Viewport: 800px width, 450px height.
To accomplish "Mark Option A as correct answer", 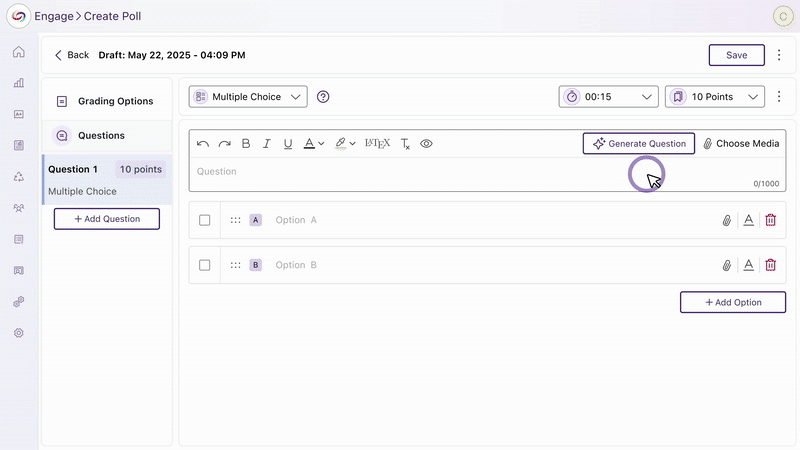I will point(204,220).
